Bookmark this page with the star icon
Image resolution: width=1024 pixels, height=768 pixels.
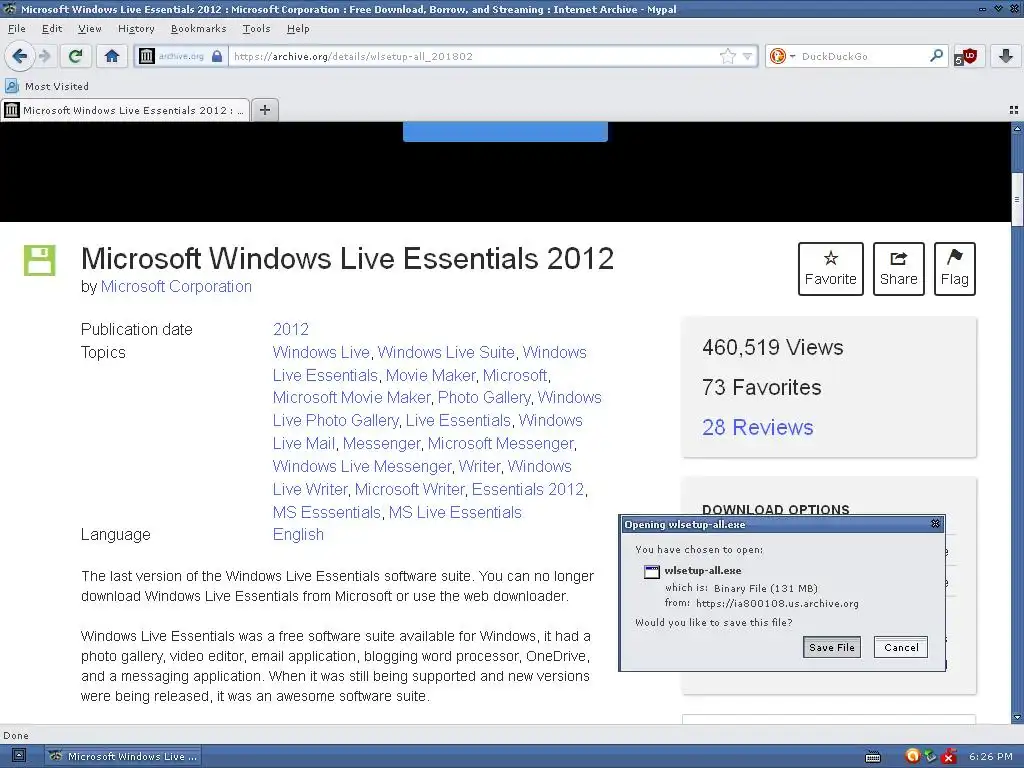click(x=728, y=56)
